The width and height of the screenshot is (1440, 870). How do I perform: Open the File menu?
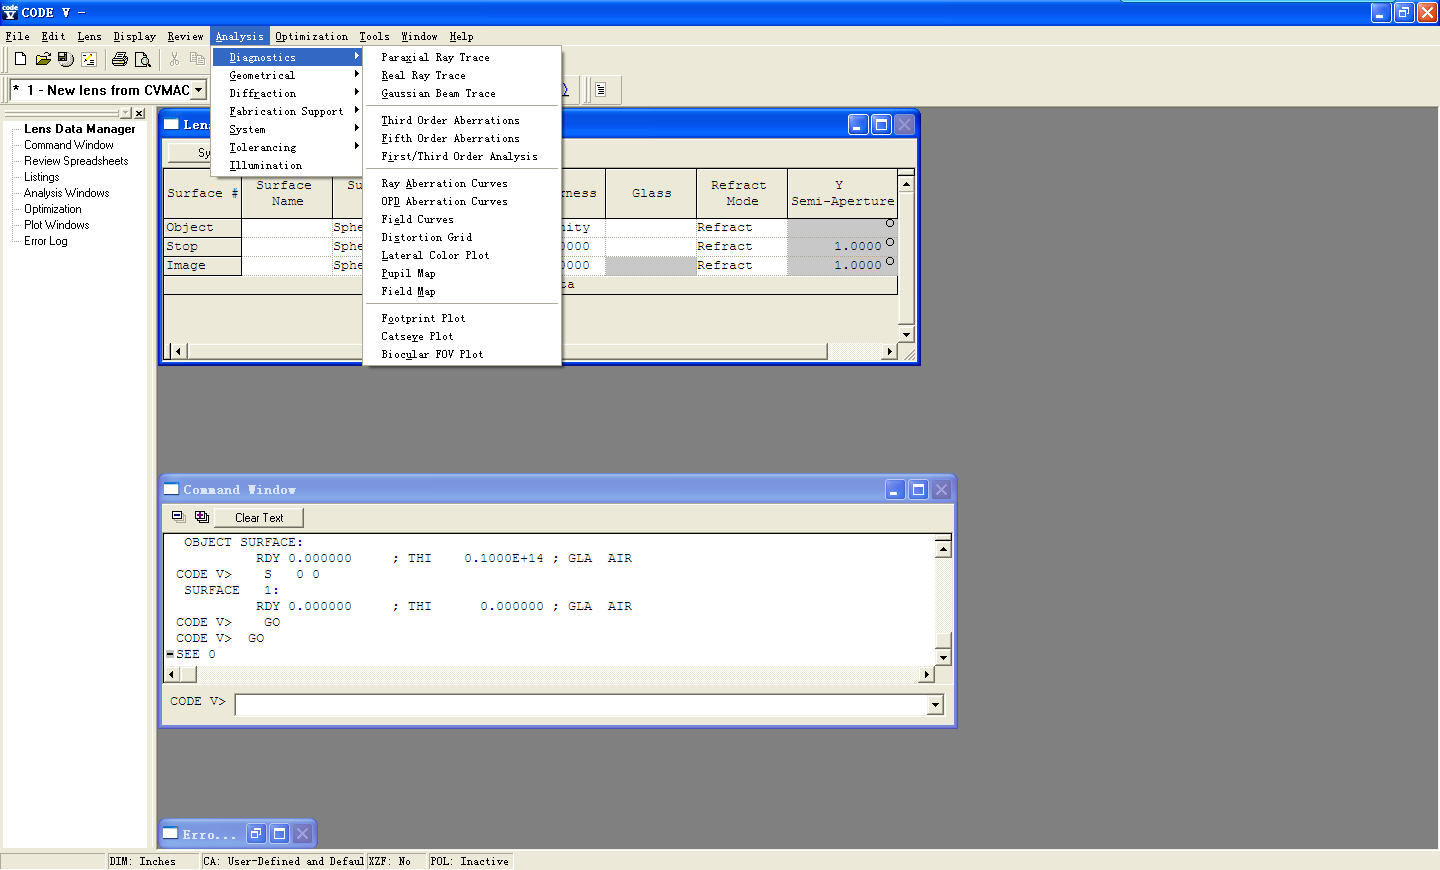pyautogui.click(x=17, y=36)
